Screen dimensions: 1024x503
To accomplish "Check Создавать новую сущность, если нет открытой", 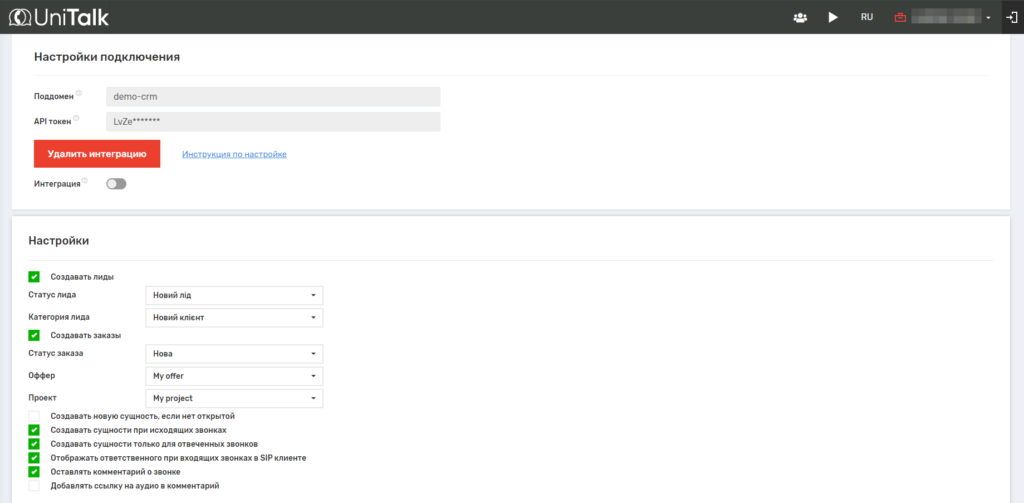I will pyautogui.click(x=34, y=415).
